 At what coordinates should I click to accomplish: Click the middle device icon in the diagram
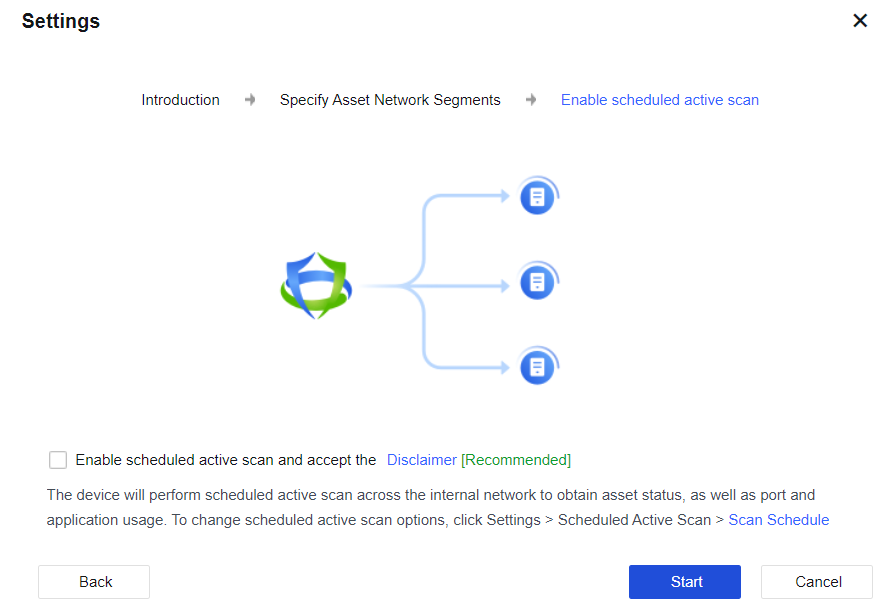point(537,283)
